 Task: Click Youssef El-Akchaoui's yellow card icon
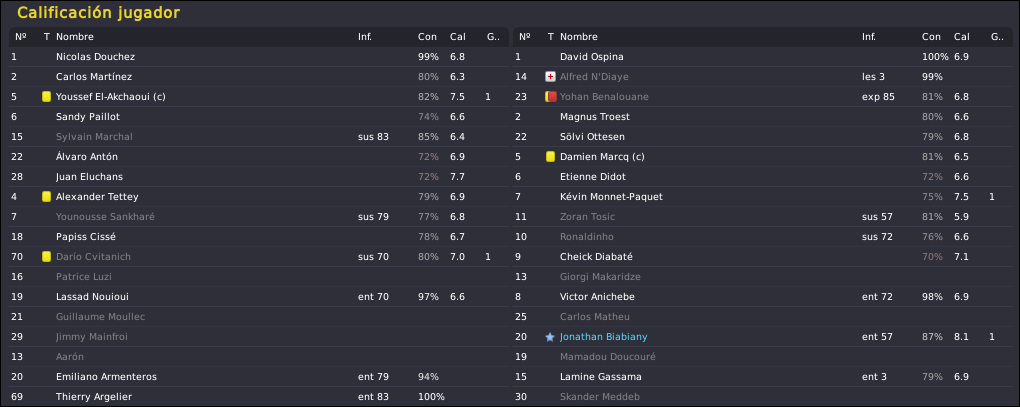(x=46, y=97)
